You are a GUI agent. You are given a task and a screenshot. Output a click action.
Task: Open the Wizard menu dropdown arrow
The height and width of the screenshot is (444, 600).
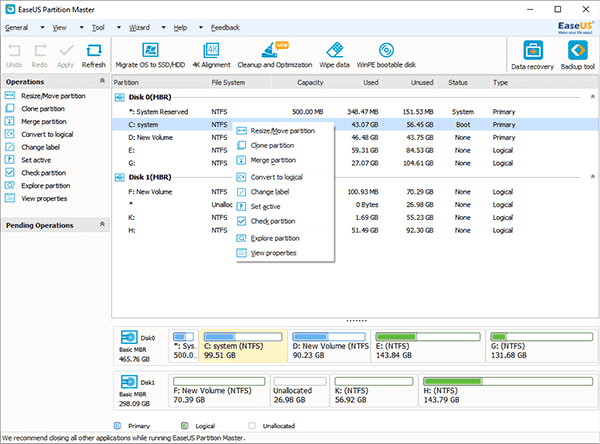[x=164, y=28]
